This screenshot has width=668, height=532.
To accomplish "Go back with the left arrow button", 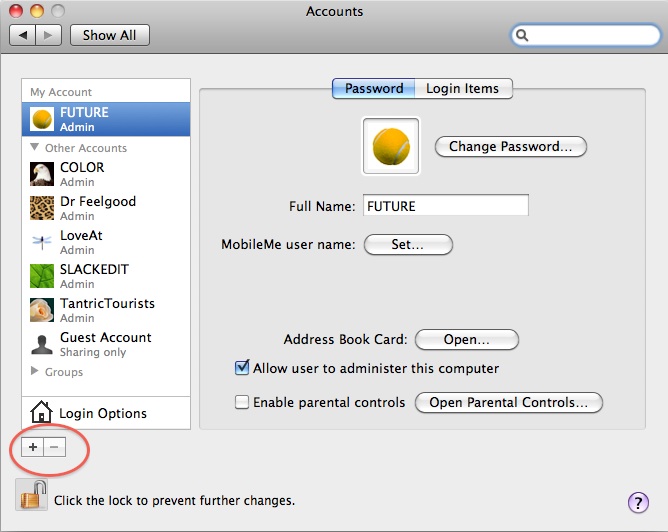I will point(23,35).
